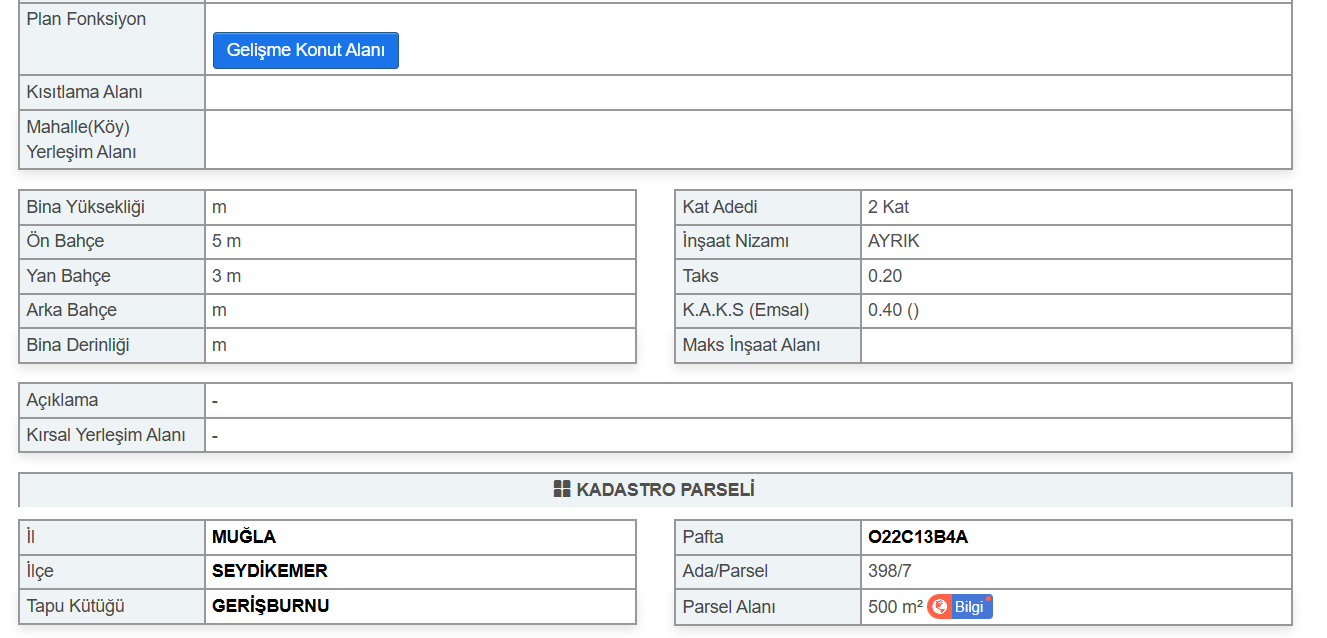Click the O22C13B4A Pafta code
Viewport: 1327px width, 638px height.
tap(918, 537)
